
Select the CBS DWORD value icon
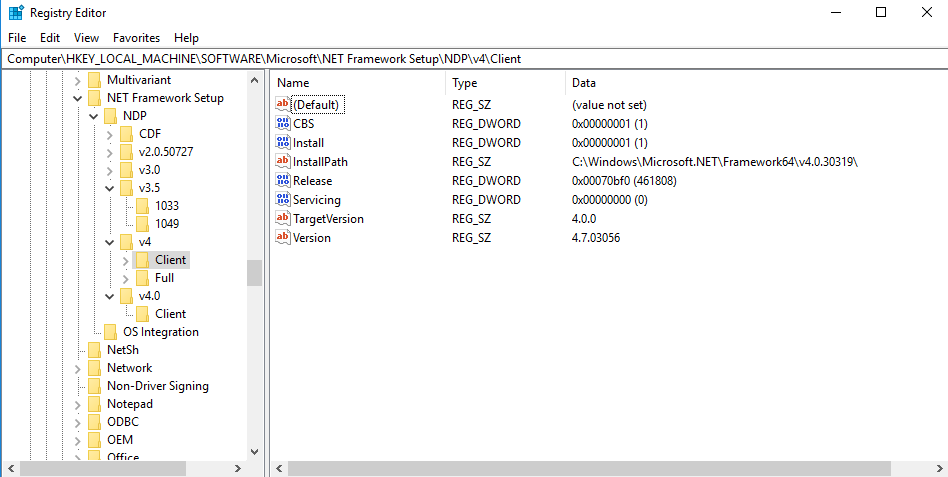click(x=282, y=123)
